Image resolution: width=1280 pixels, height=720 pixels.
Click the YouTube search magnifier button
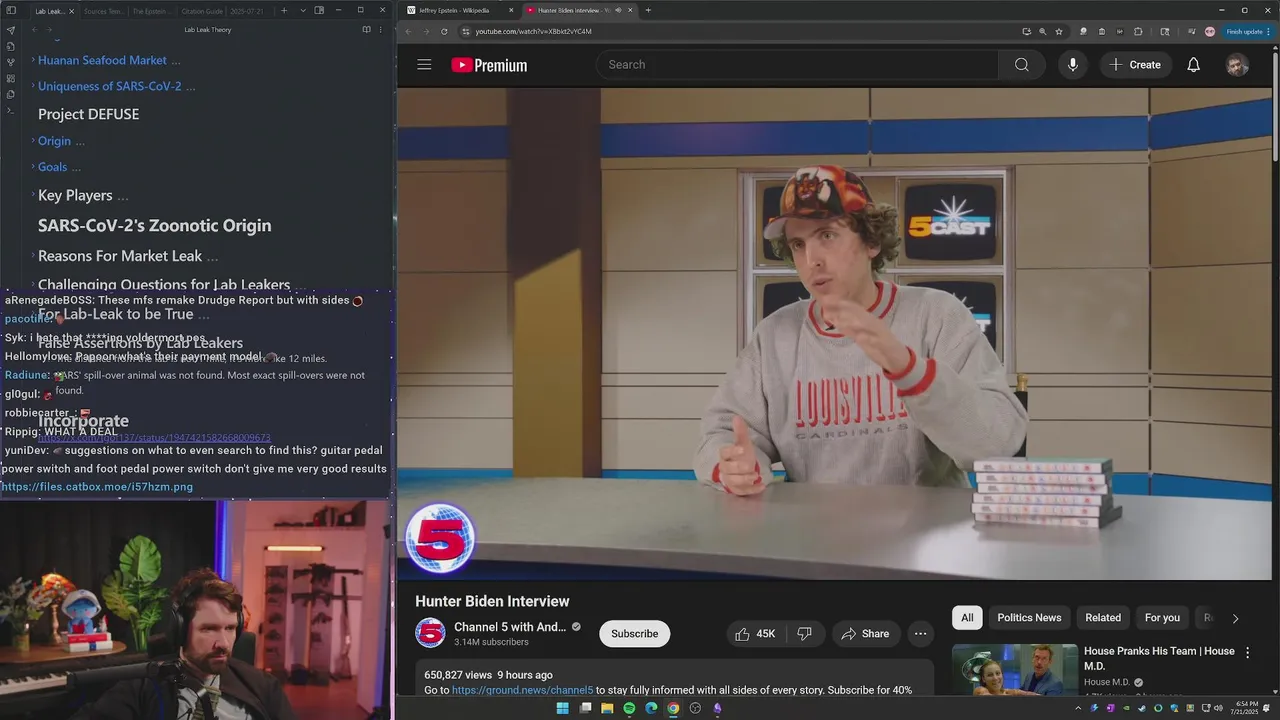(x=1021, y=65)
